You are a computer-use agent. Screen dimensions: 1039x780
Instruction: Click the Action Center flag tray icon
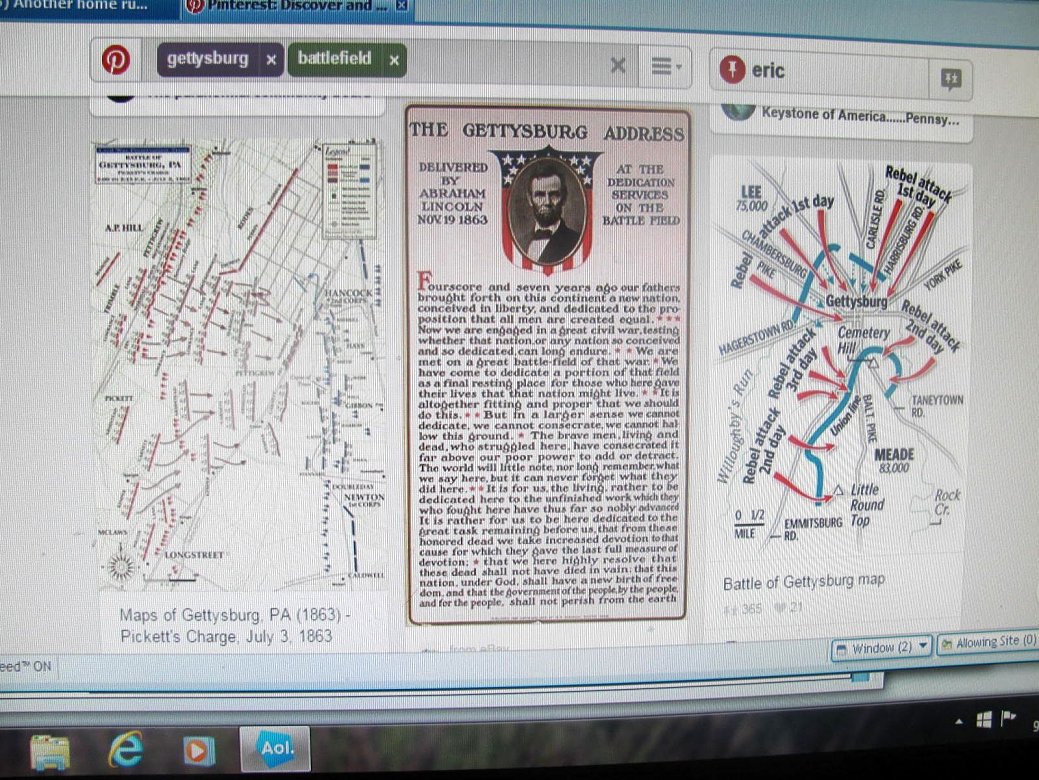tap(1008, 718)
